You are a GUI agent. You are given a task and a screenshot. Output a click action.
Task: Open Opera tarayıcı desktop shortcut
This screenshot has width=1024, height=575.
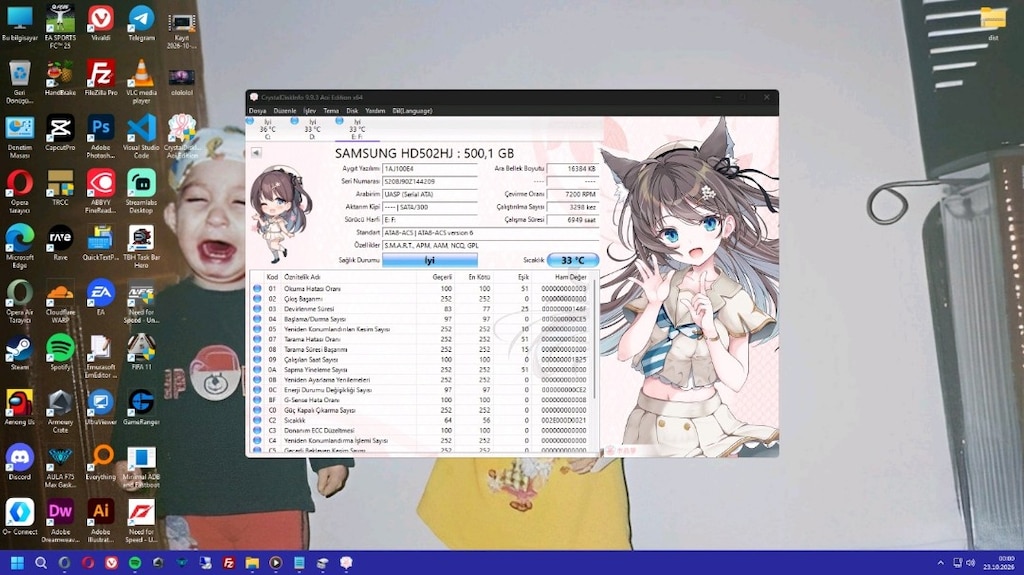pos(20,191)
